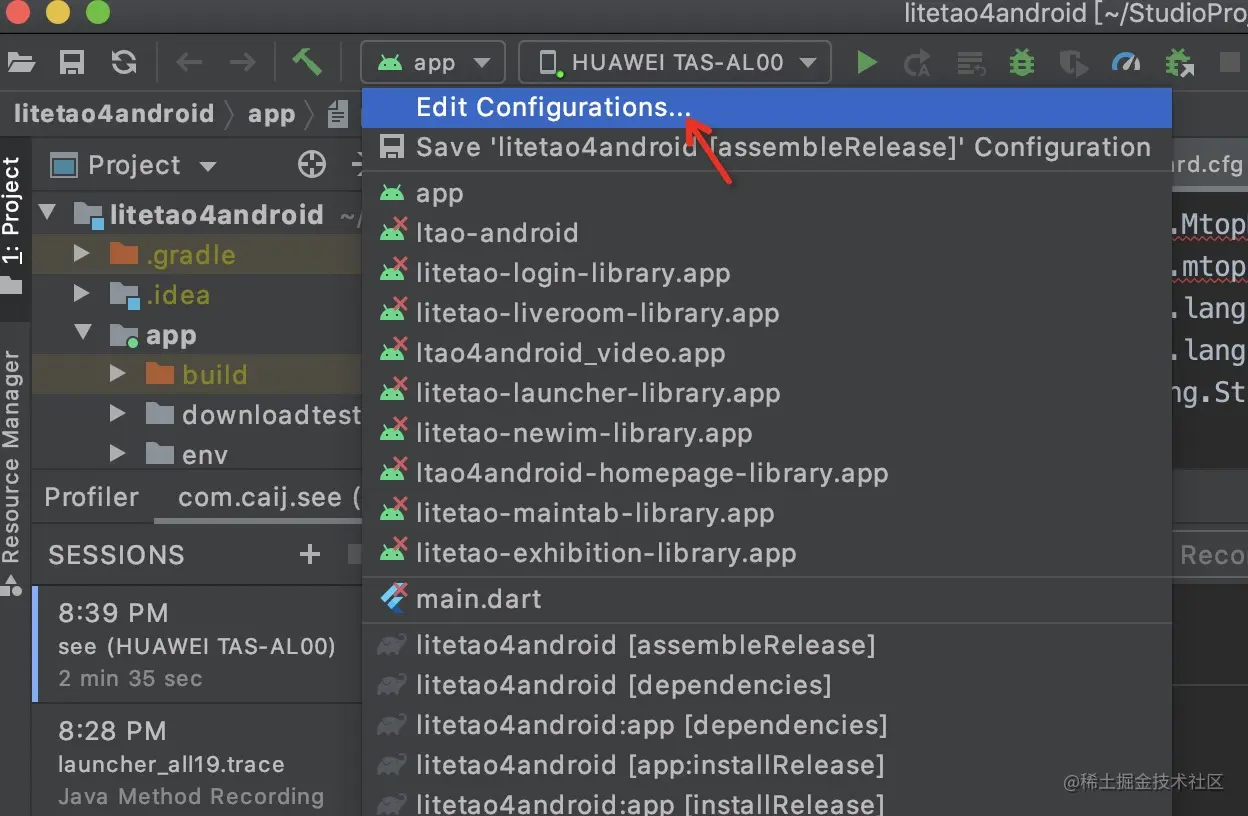Click the Back navigation arrow
Viewport: 1248px width, 816px height.
click(189, 62)
